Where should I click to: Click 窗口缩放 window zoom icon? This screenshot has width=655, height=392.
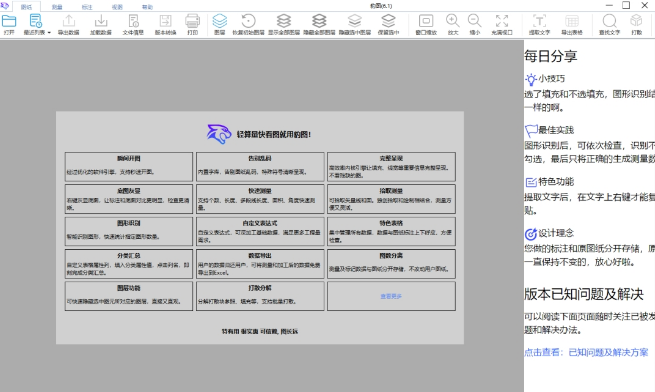point(426,21)
